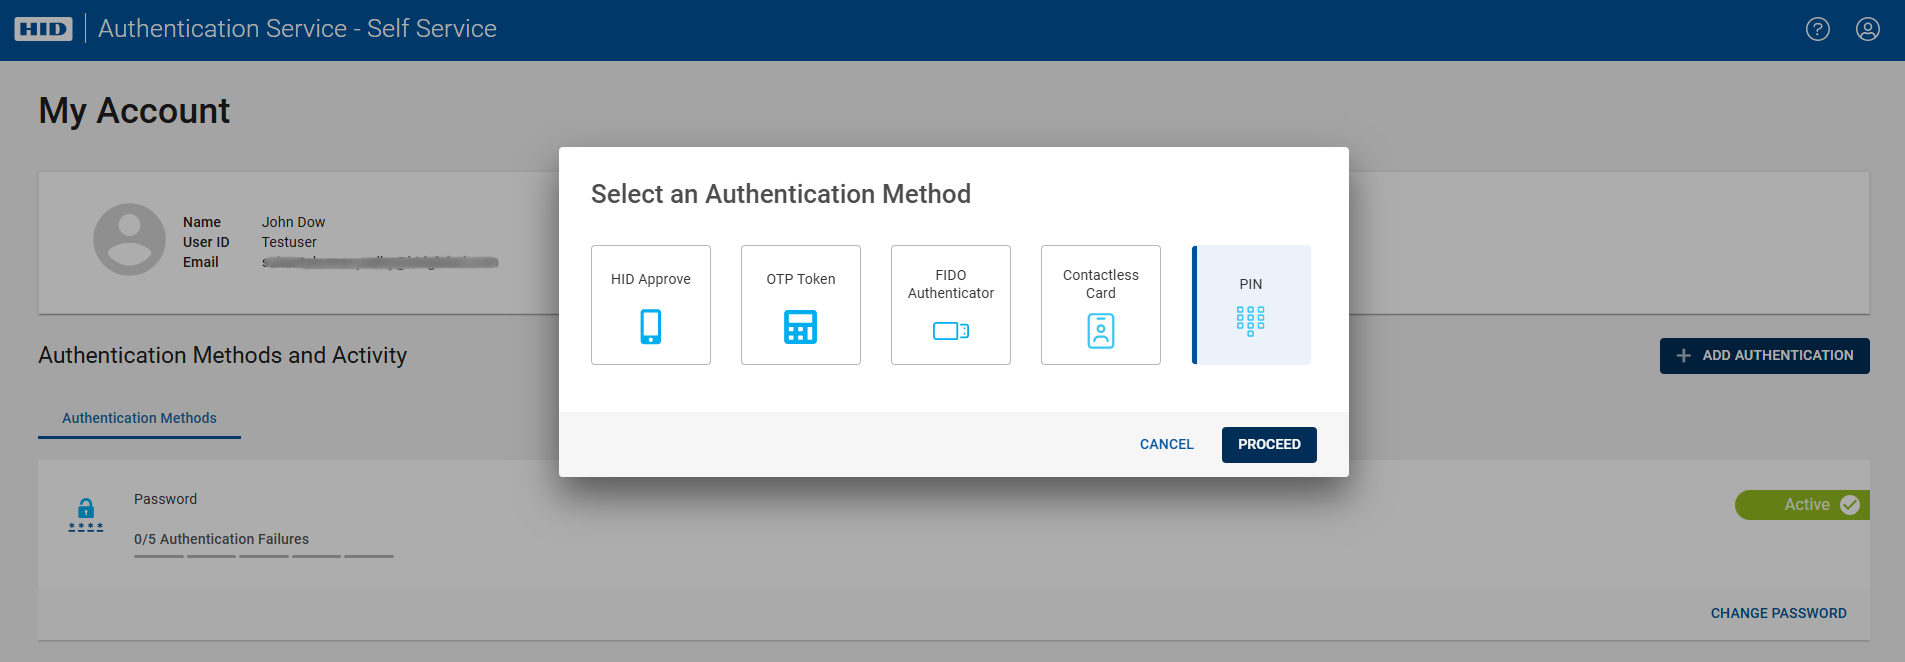Click the 0/5 Authentication Failures text
Viewport: 1905px width, 662px height.
click(x=222, y=539)
